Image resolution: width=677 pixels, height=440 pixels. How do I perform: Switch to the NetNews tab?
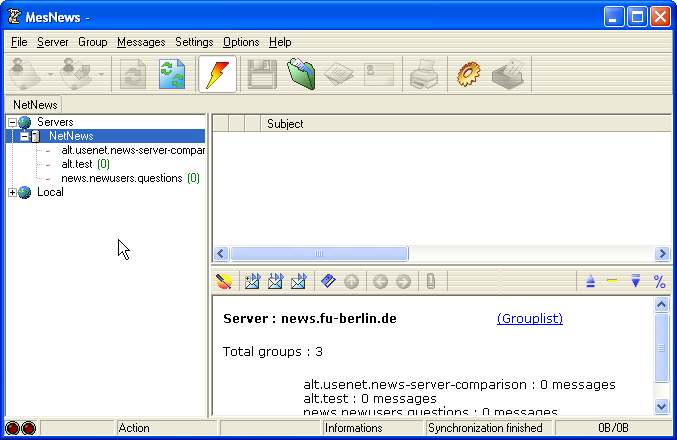click(x=36, y=104)
